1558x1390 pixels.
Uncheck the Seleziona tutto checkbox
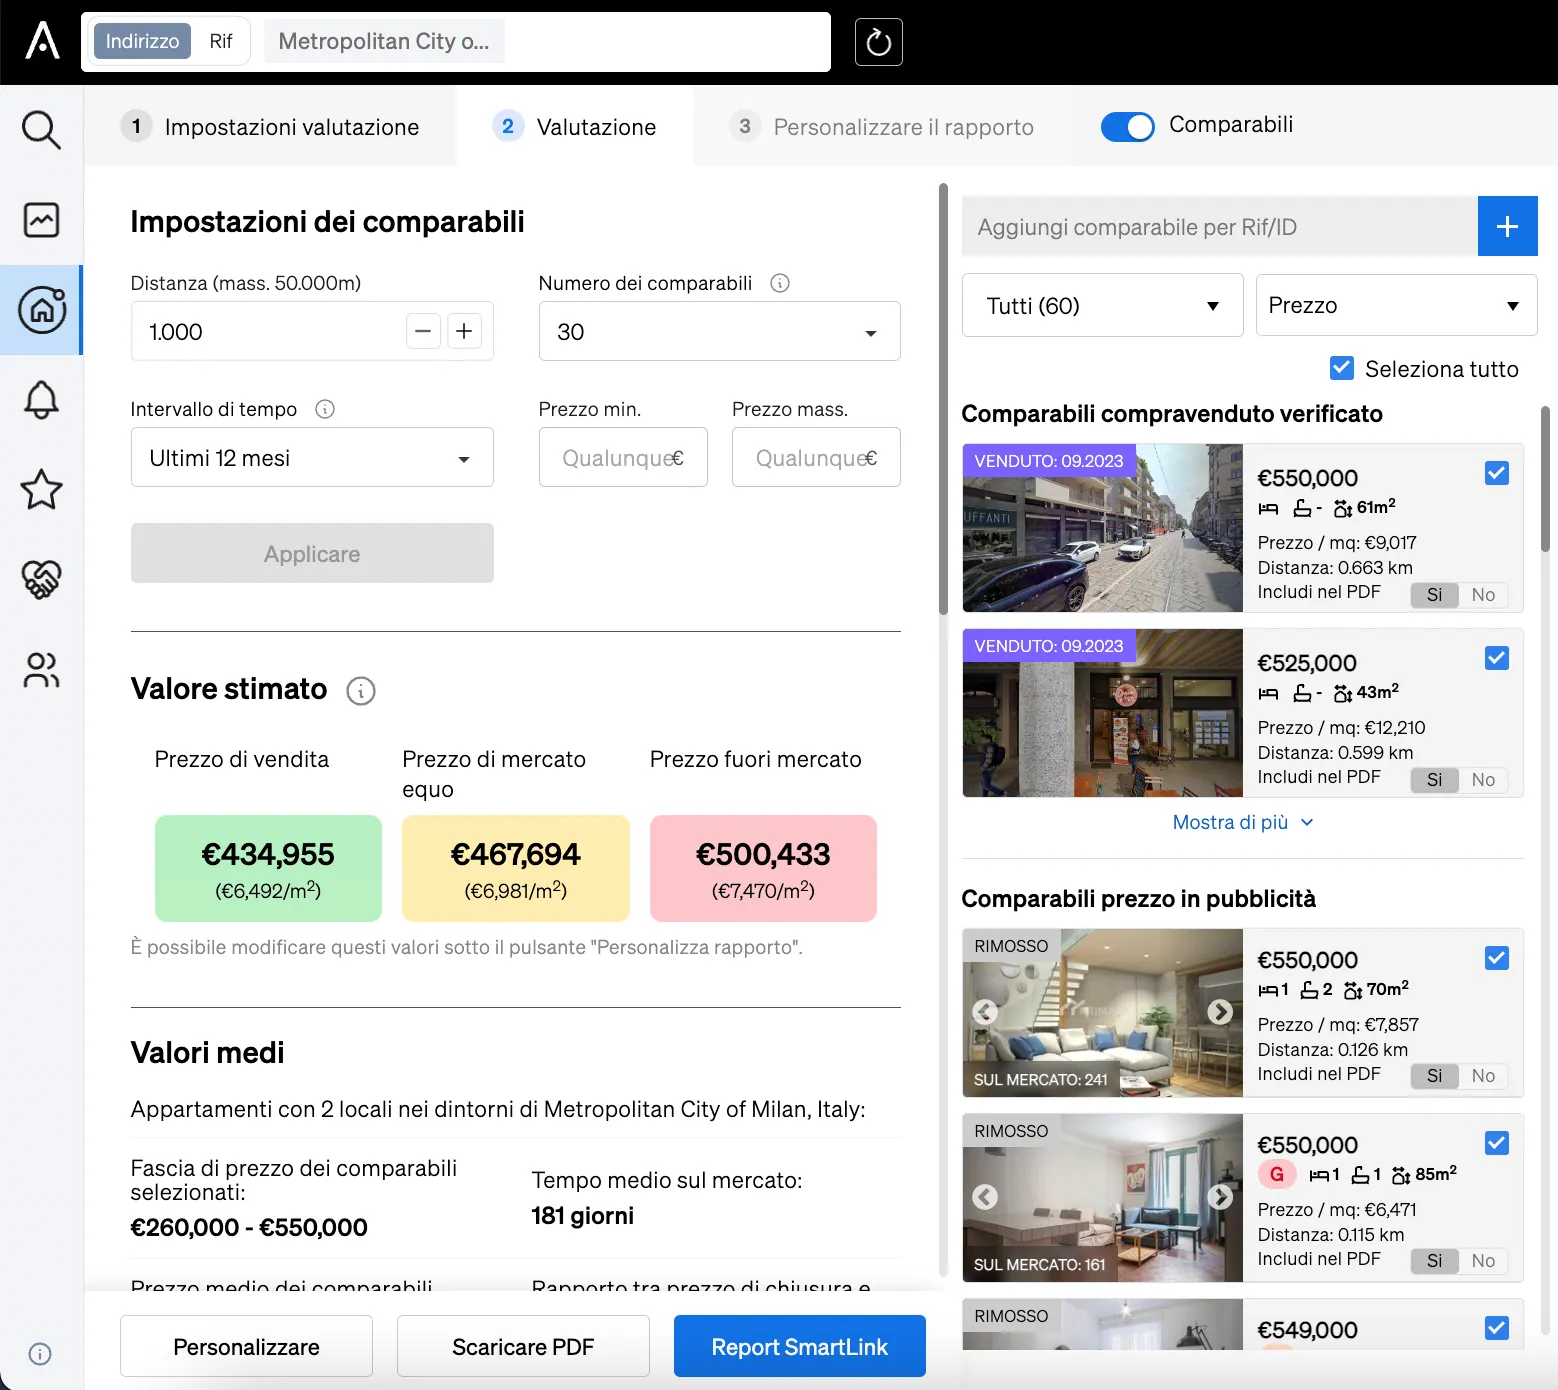(x=1342, y=368)
